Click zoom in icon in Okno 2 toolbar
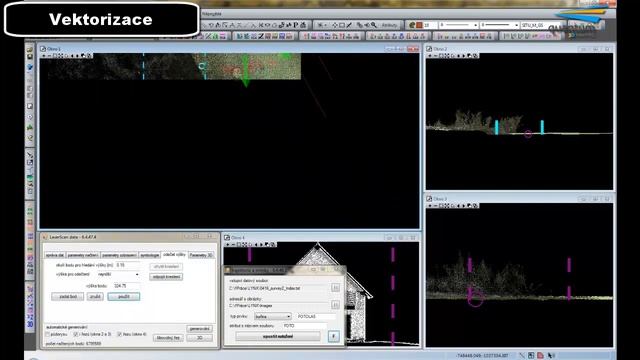640x360 pixels. pos(430,56)
